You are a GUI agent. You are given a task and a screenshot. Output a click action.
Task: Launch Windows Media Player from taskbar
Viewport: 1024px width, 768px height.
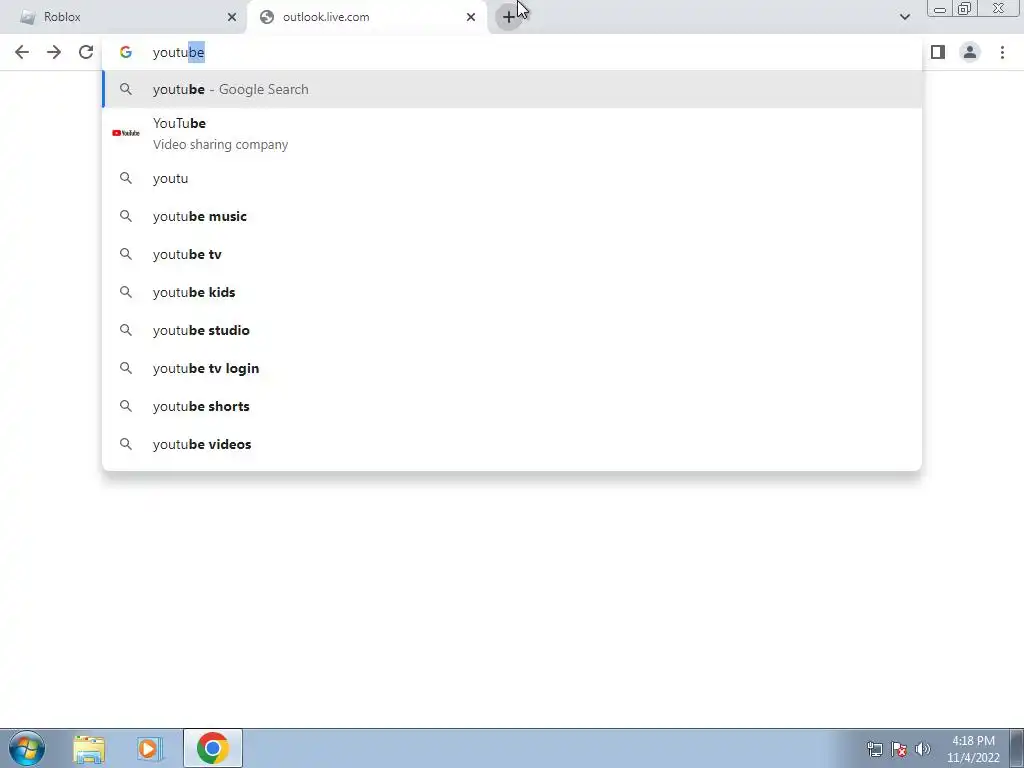click(x=149, y=748)
